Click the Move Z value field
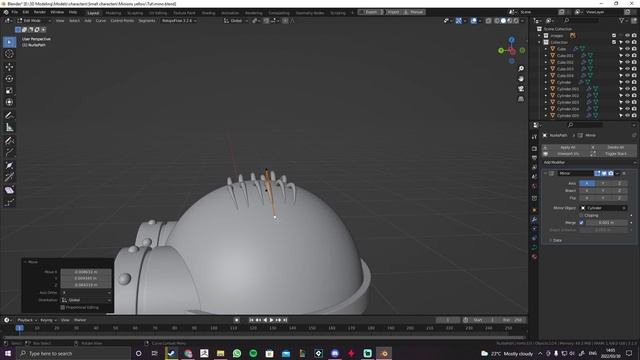 point(86,285)
